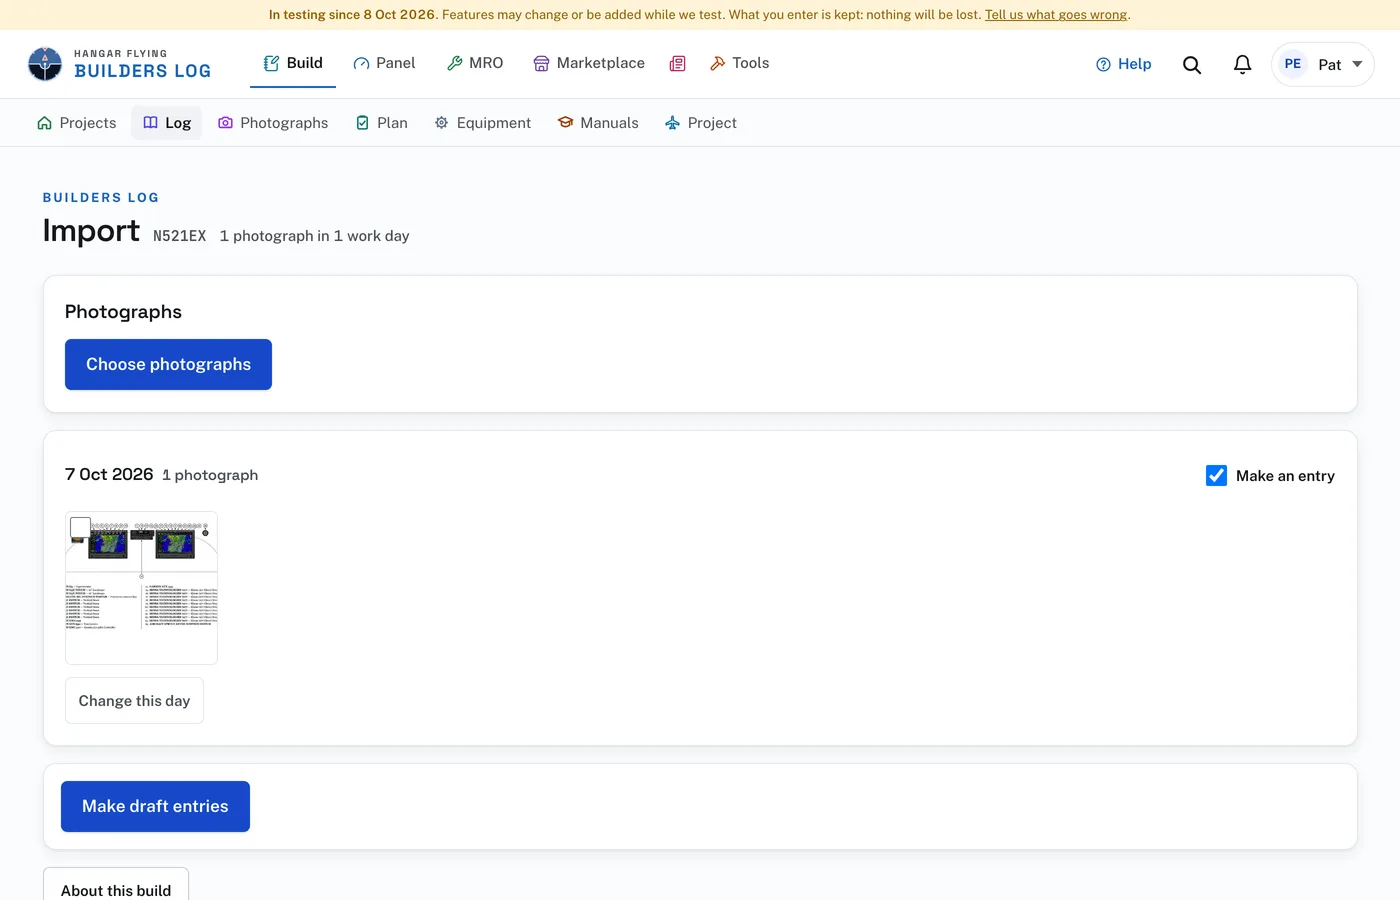Image resolution: width=1400 pixels, height=900 pixels.
Task: Select the Log sub-navigation item
Action: (x=167, y=123)
